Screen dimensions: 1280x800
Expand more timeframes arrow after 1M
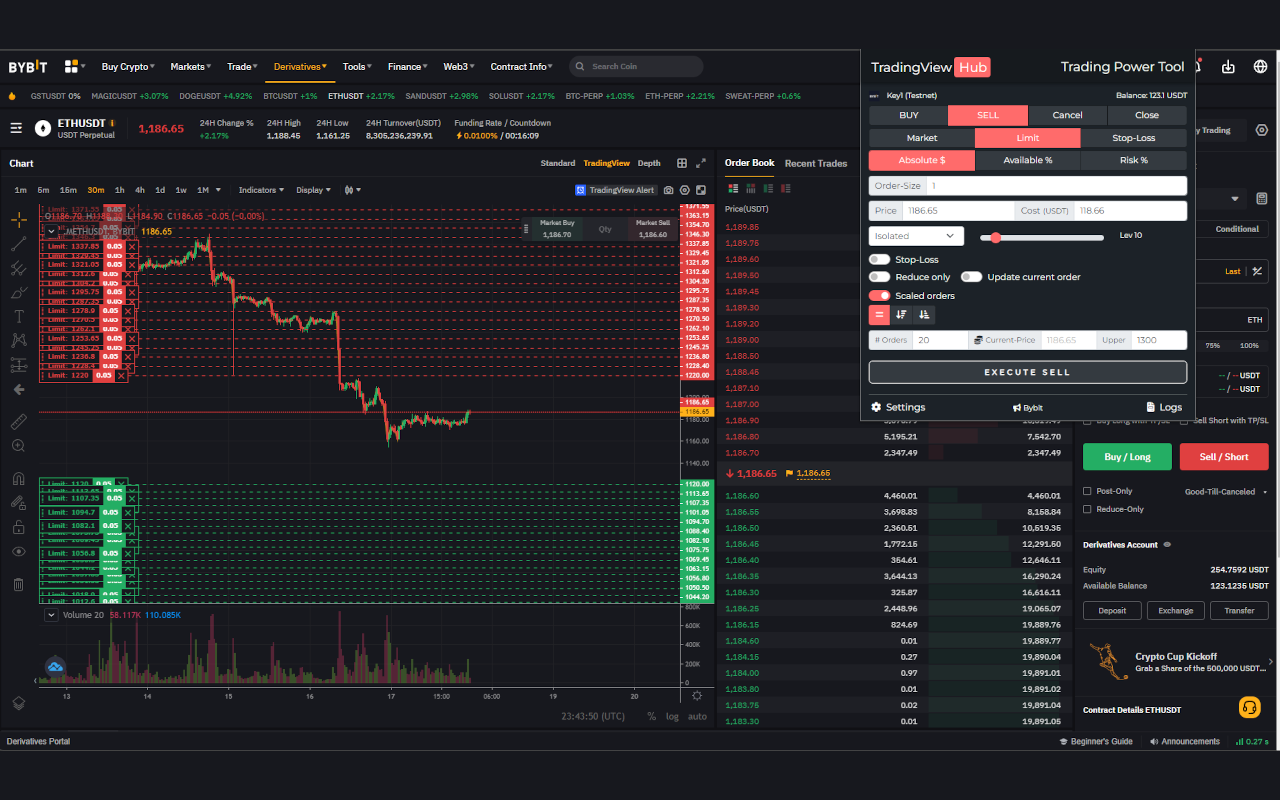(x=217, y=190)
